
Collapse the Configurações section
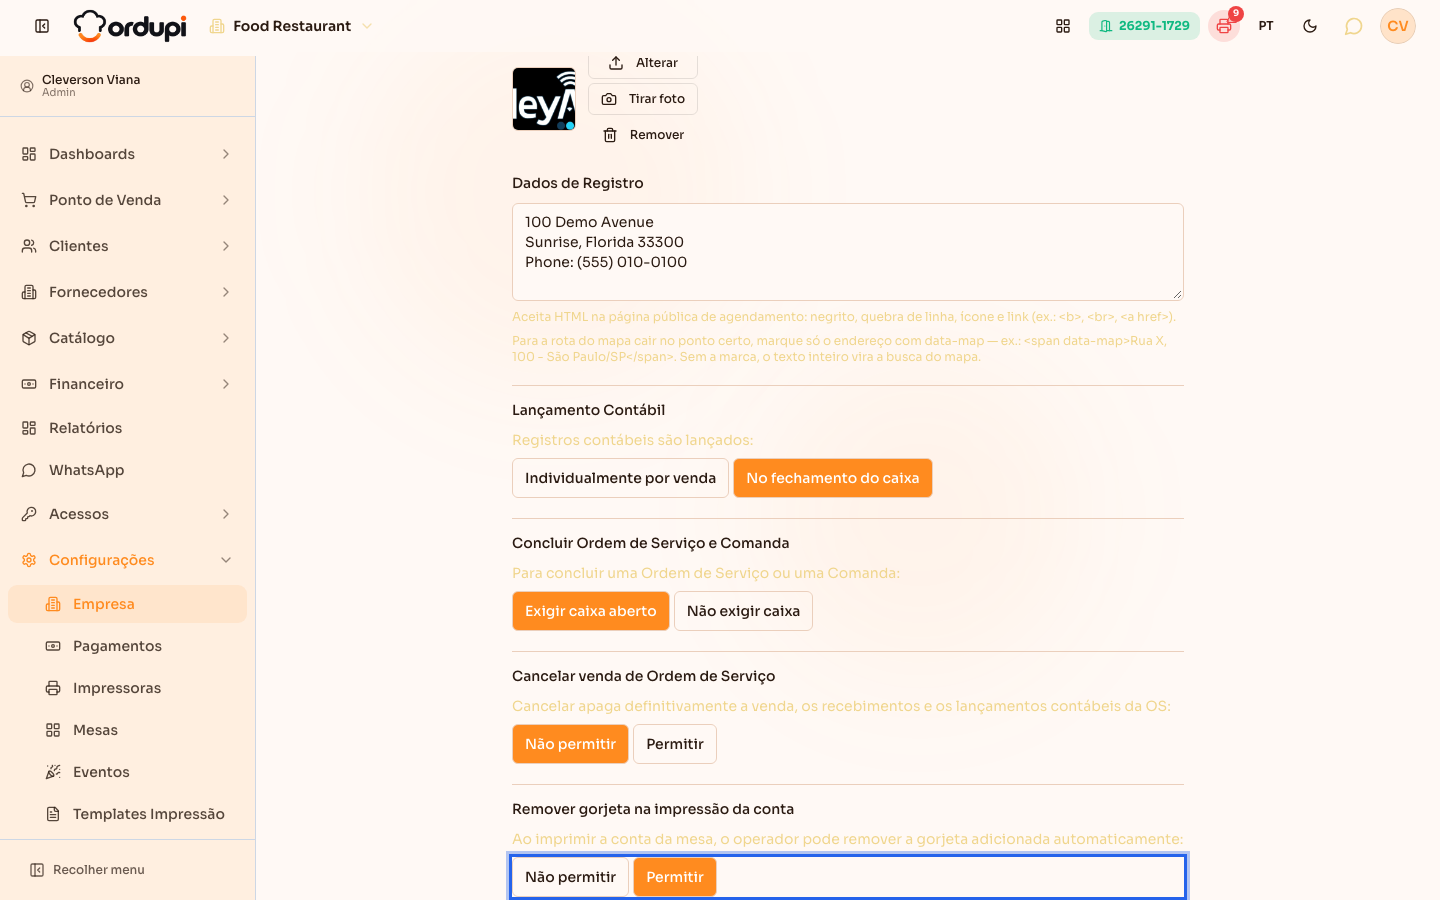tap(128, 560)
